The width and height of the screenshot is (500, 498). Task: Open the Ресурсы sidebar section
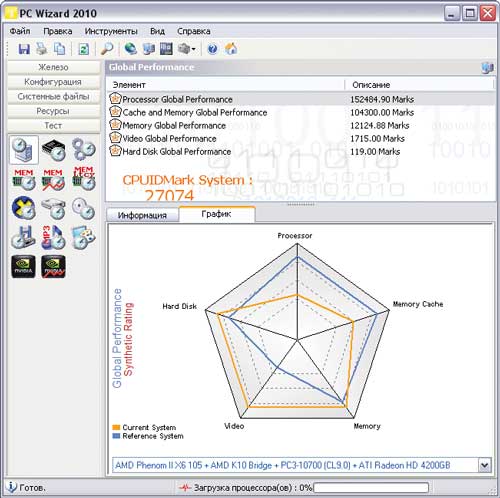(x=53, y=111)
